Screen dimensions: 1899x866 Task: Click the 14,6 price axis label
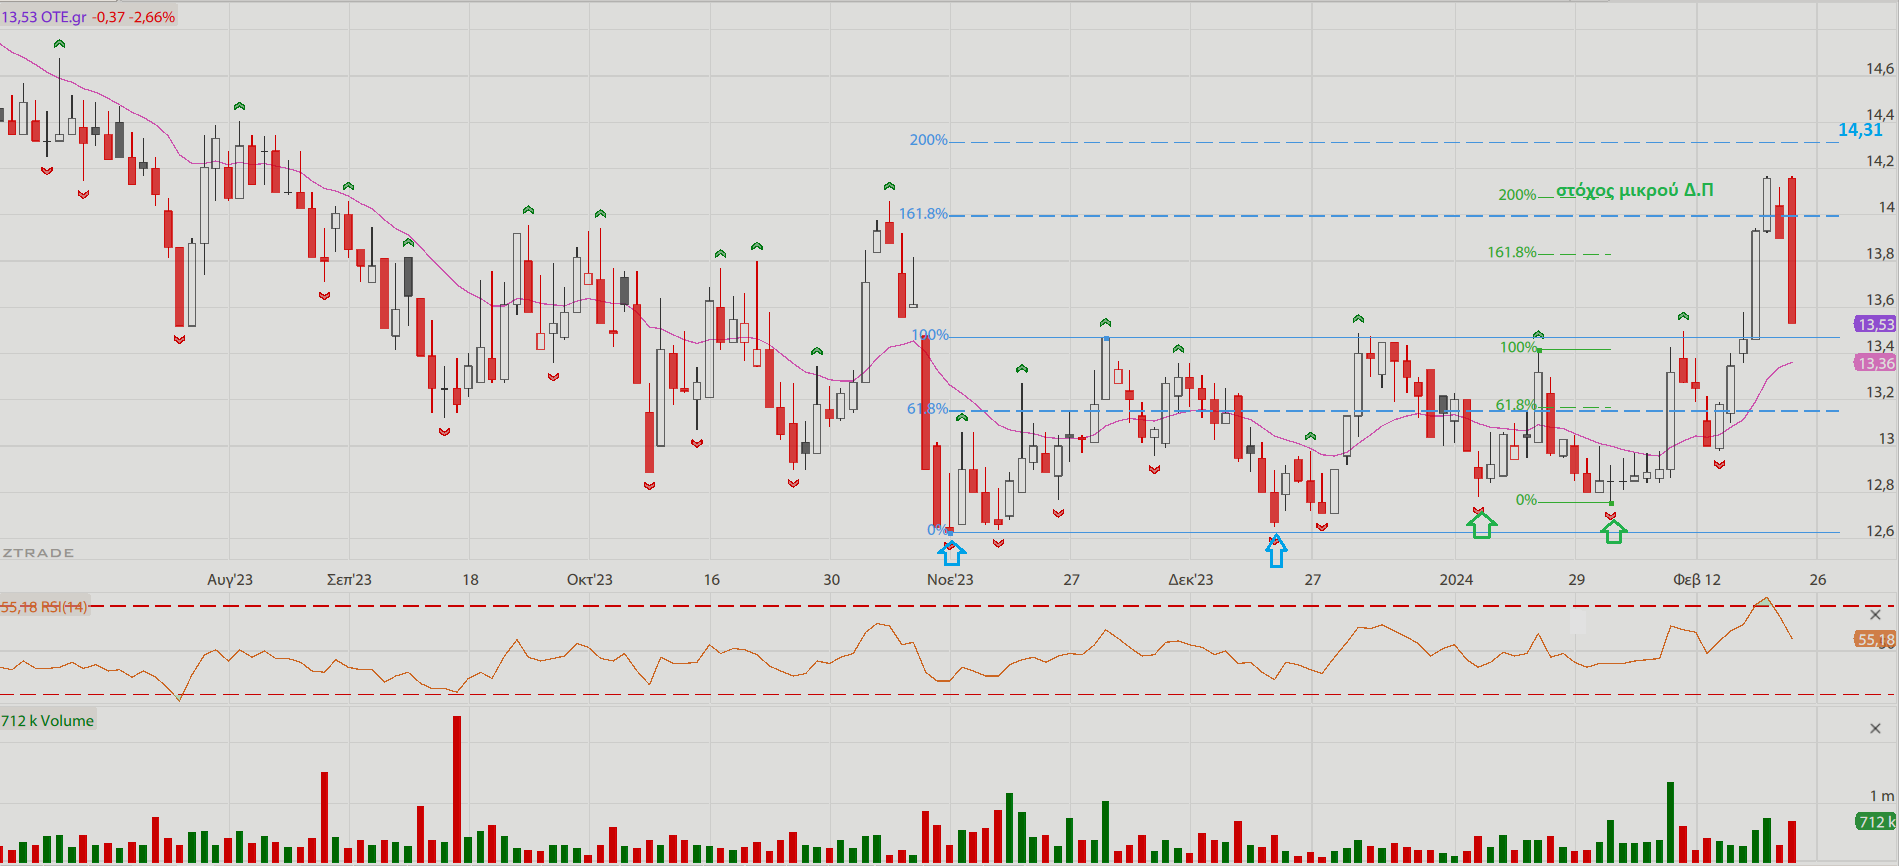coord(1880,69)
